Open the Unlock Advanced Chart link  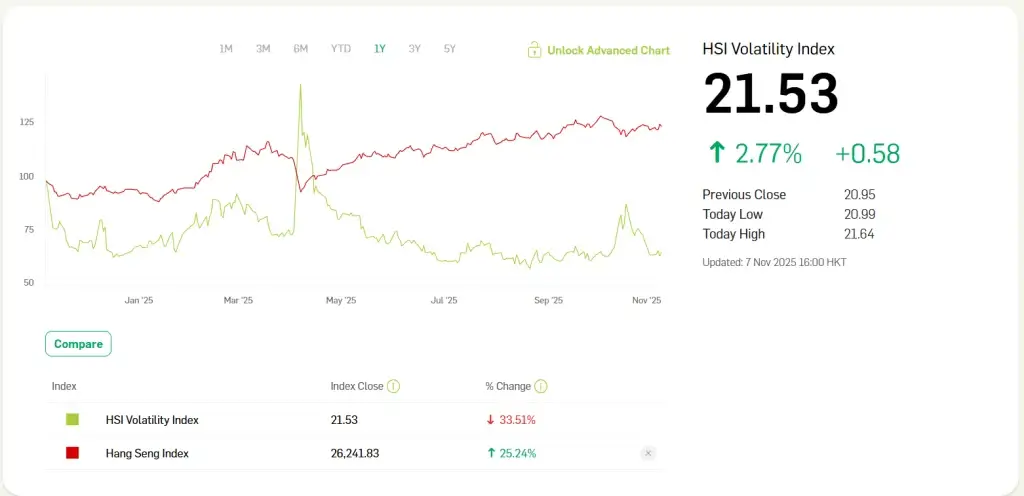click(x=608, y=50)
